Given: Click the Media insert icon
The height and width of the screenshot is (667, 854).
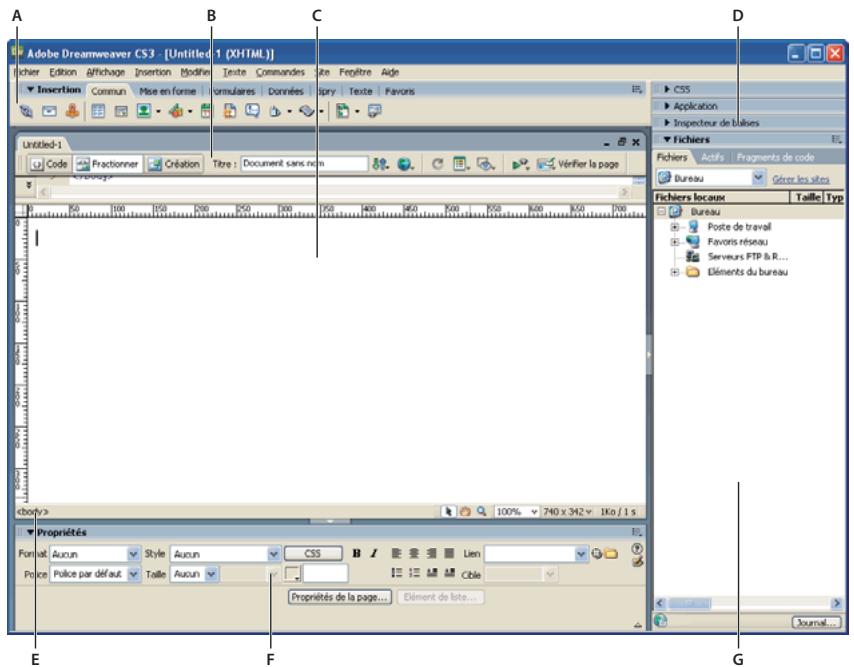Looking at the screenshot, I should point(176,111).
